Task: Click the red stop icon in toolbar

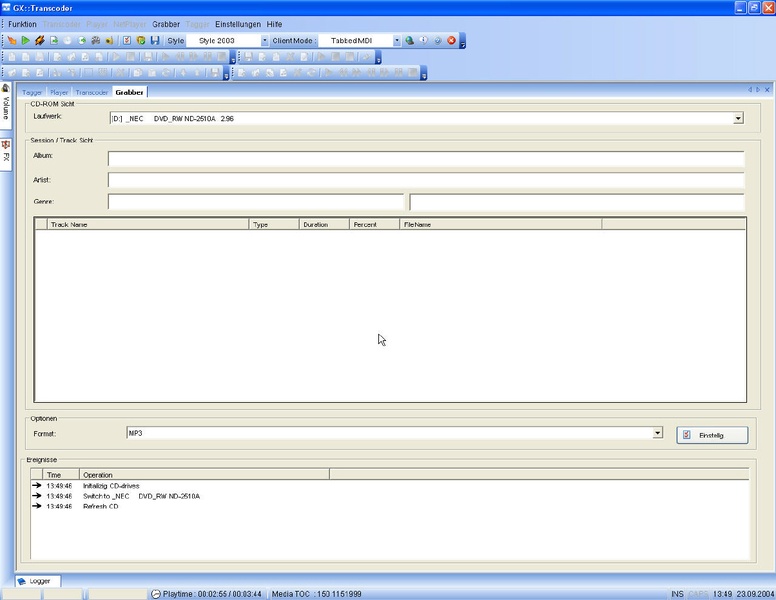Action: tap(451, 41)
